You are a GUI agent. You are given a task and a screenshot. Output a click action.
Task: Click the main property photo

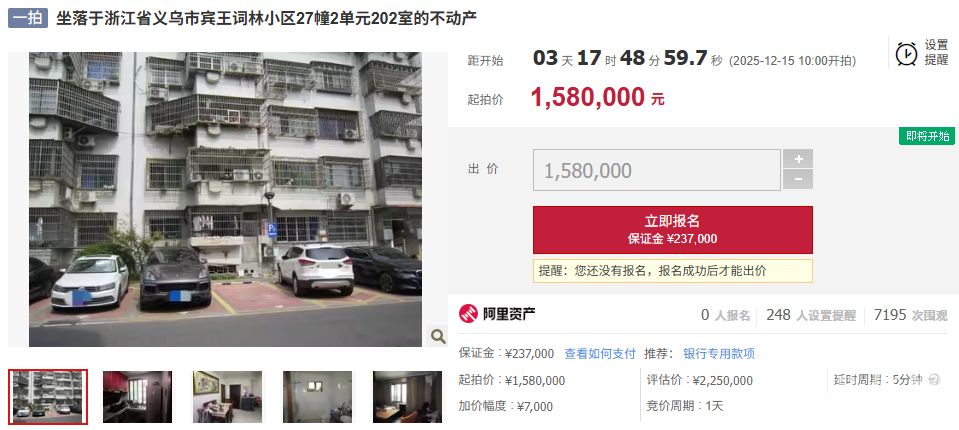pos(225,199)
